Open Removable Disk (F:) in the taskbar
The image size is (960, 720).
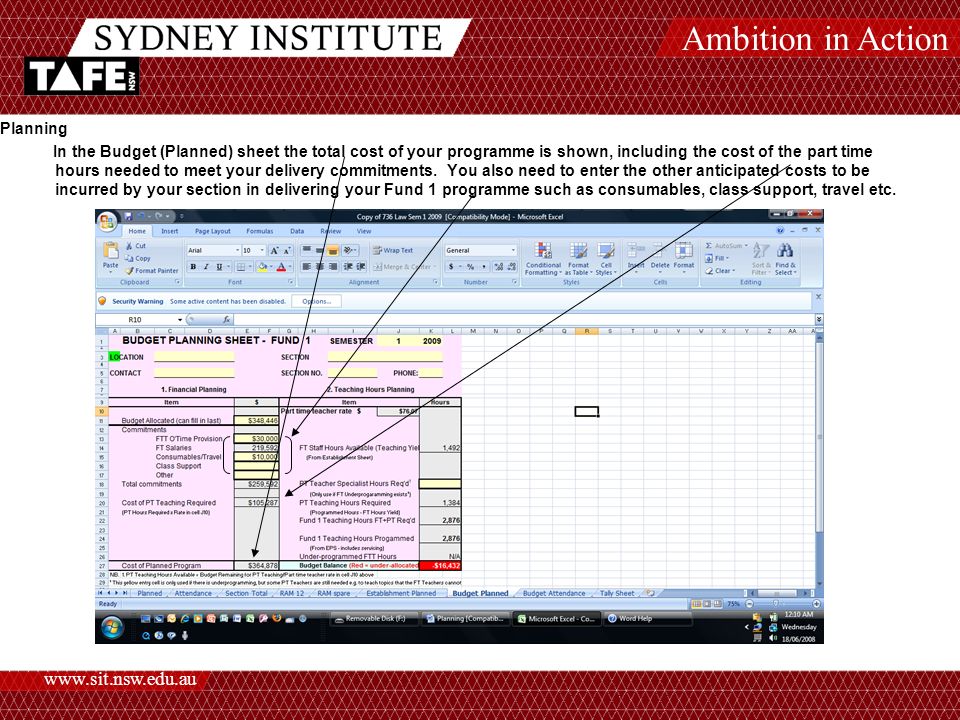point(375,619)
